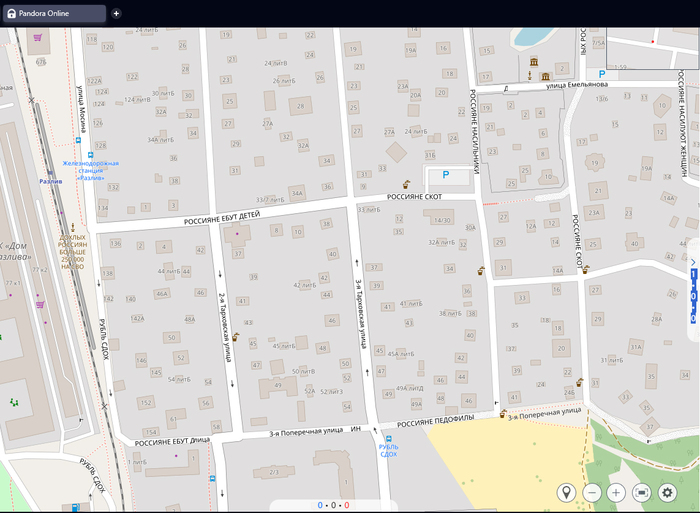
Task: Click the museum icon left of building 2
Action: point(546,76)
